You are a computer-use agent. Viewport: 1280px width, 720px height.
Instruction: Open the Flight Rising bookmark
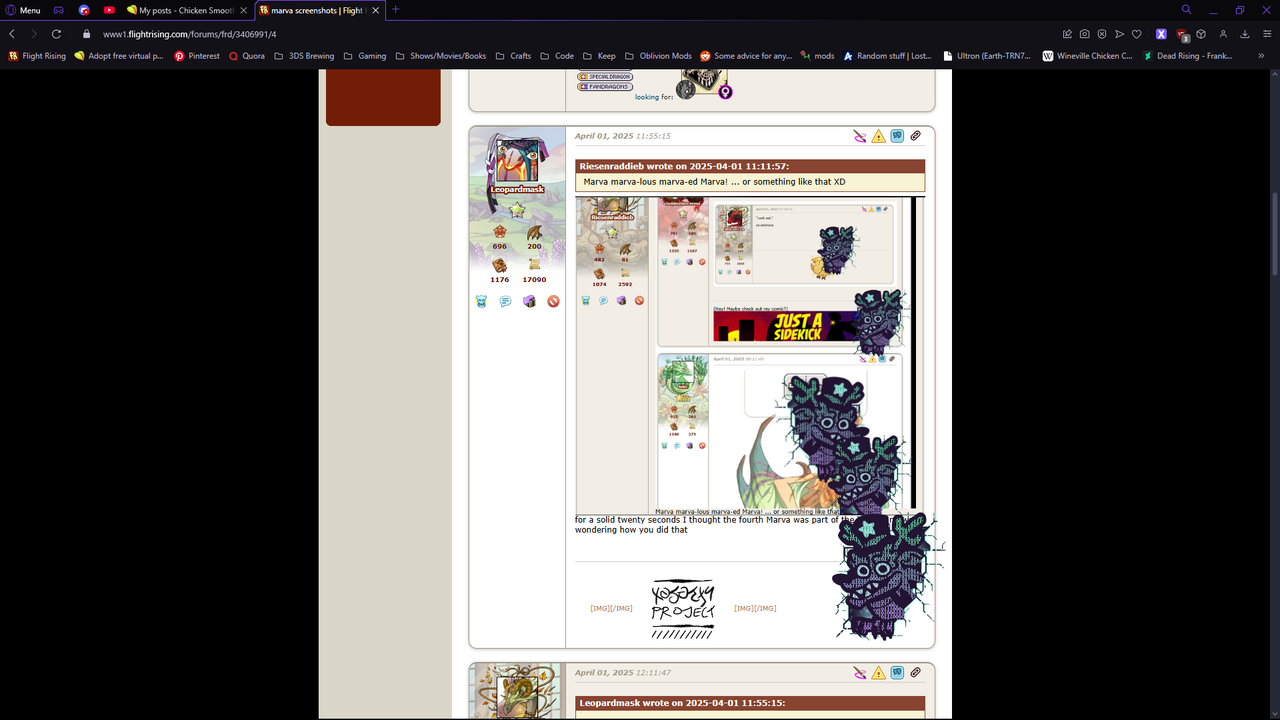[37, 56]
